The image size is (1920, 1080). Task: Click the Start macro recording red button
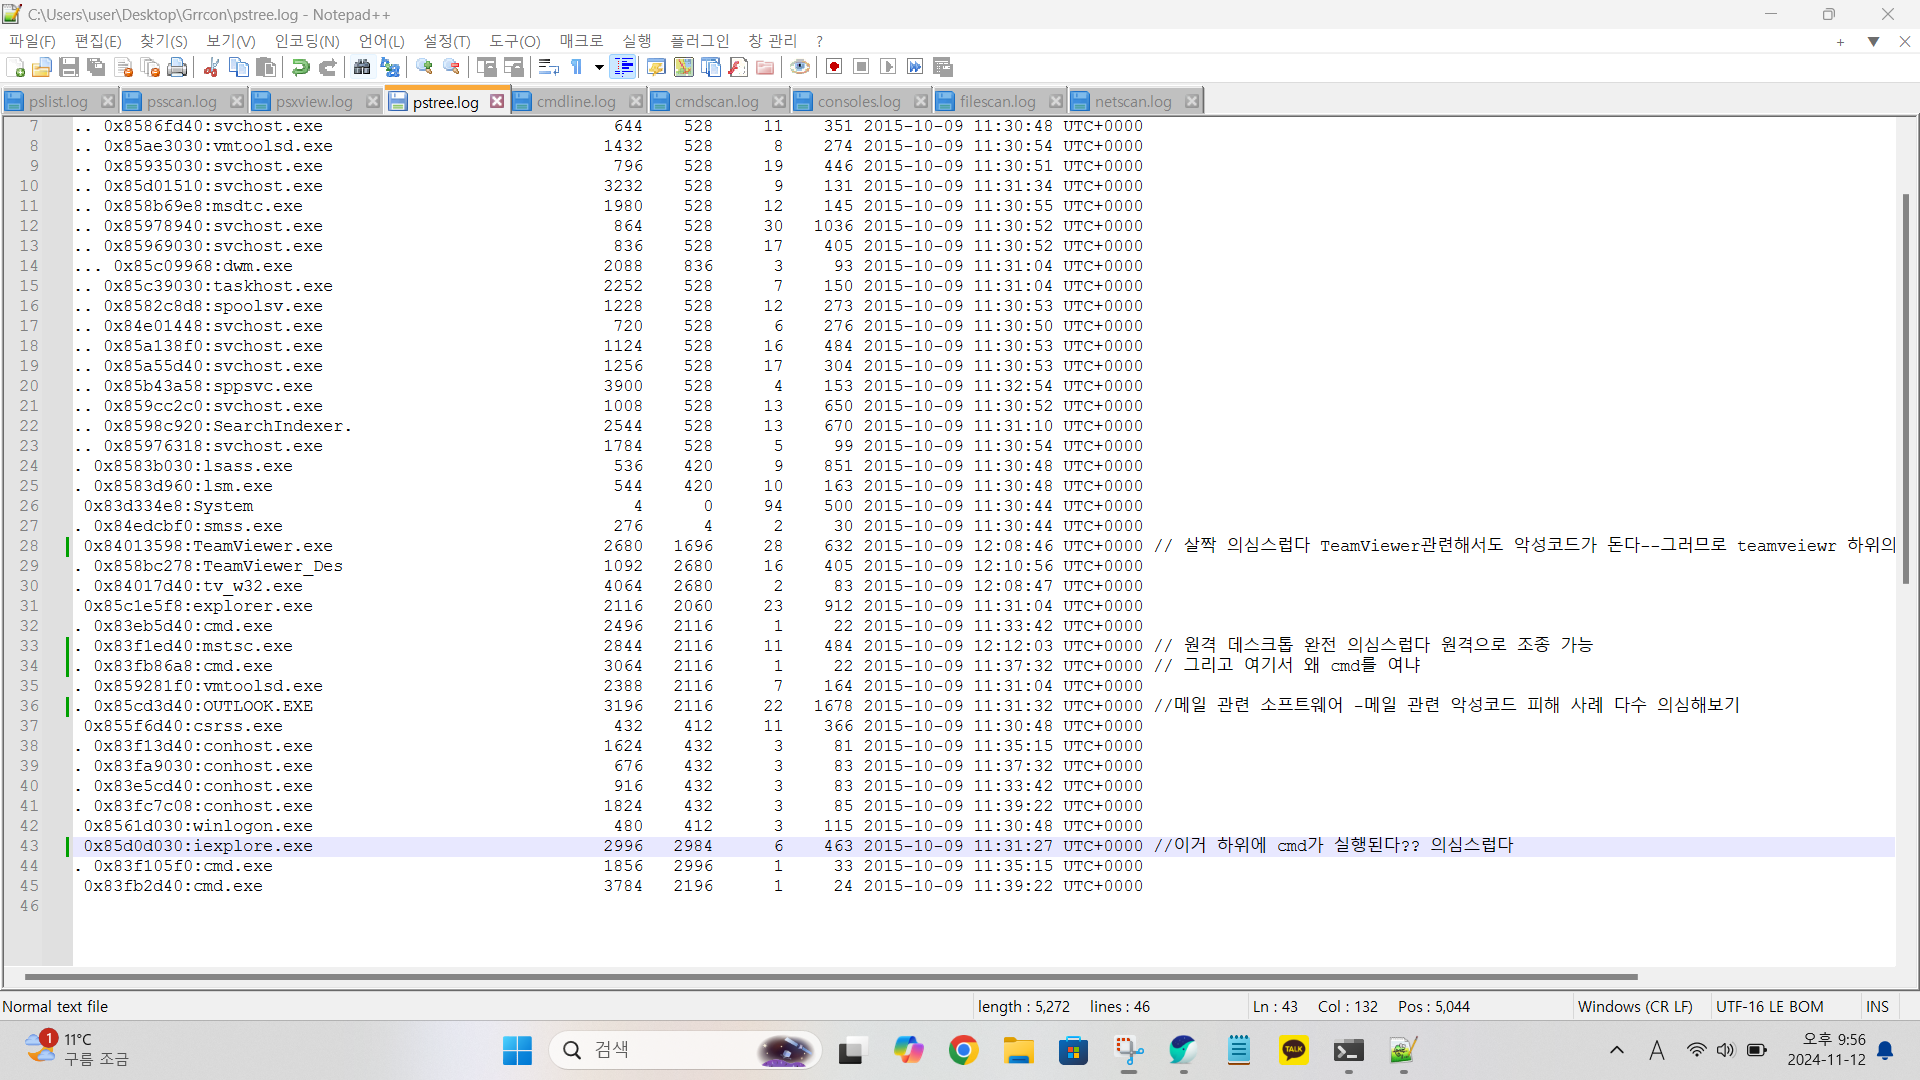tap(834, 67)
